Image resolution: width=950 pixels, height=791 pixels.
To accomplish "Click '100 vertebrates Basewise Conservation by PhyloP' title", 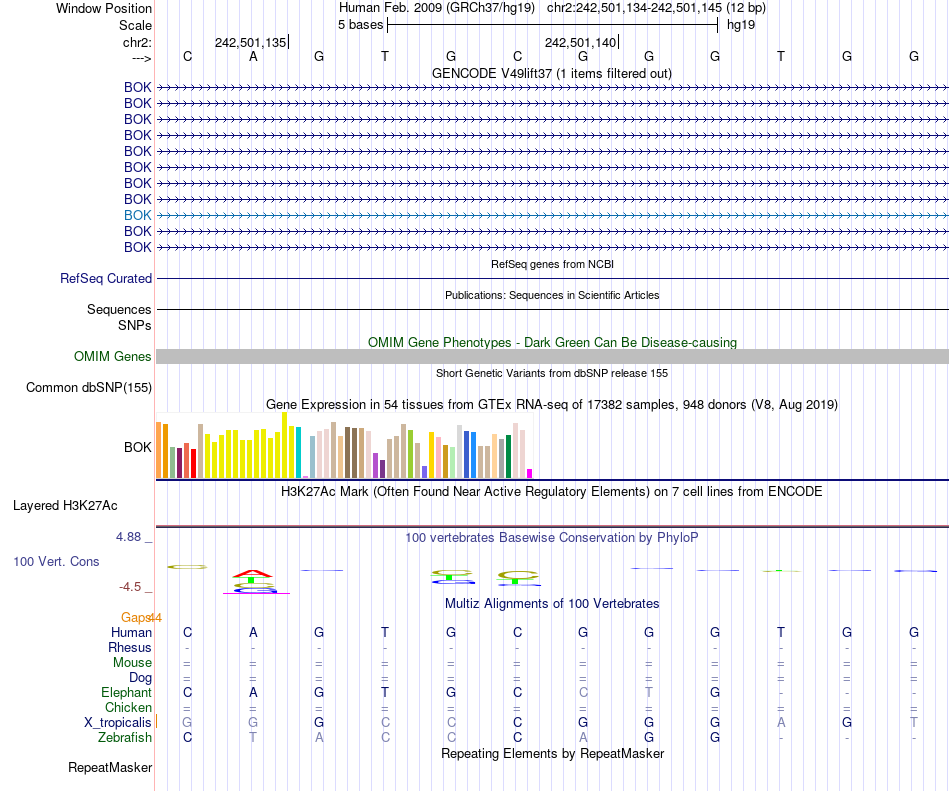I will pos(552,538).
